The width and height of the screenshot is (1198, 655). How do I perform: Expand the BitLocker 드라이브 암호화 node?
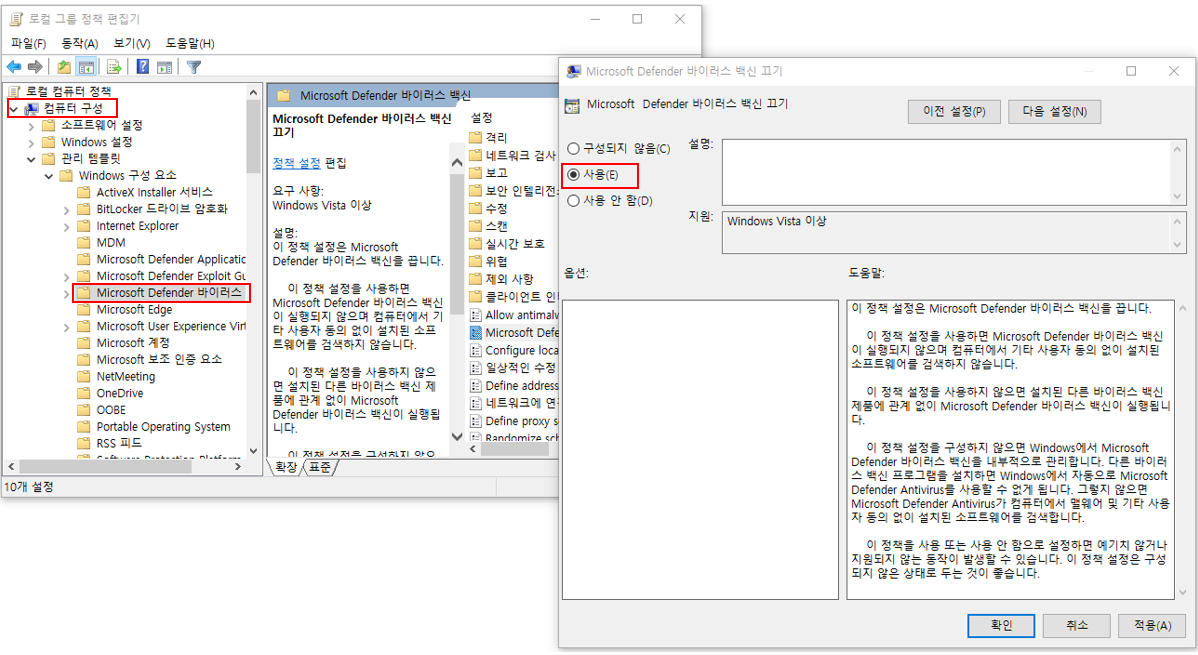pos(66,210)
